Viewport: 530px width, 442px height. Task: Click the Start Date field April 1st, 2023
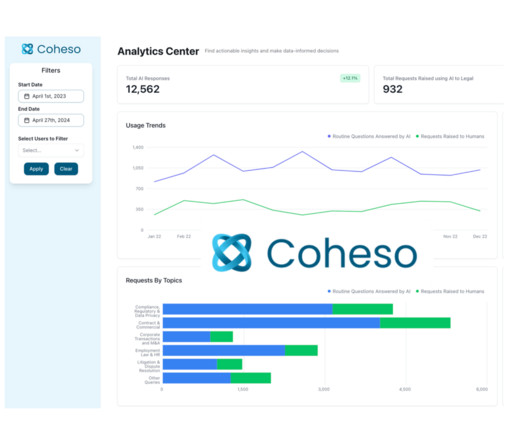(x=51, y=96)
